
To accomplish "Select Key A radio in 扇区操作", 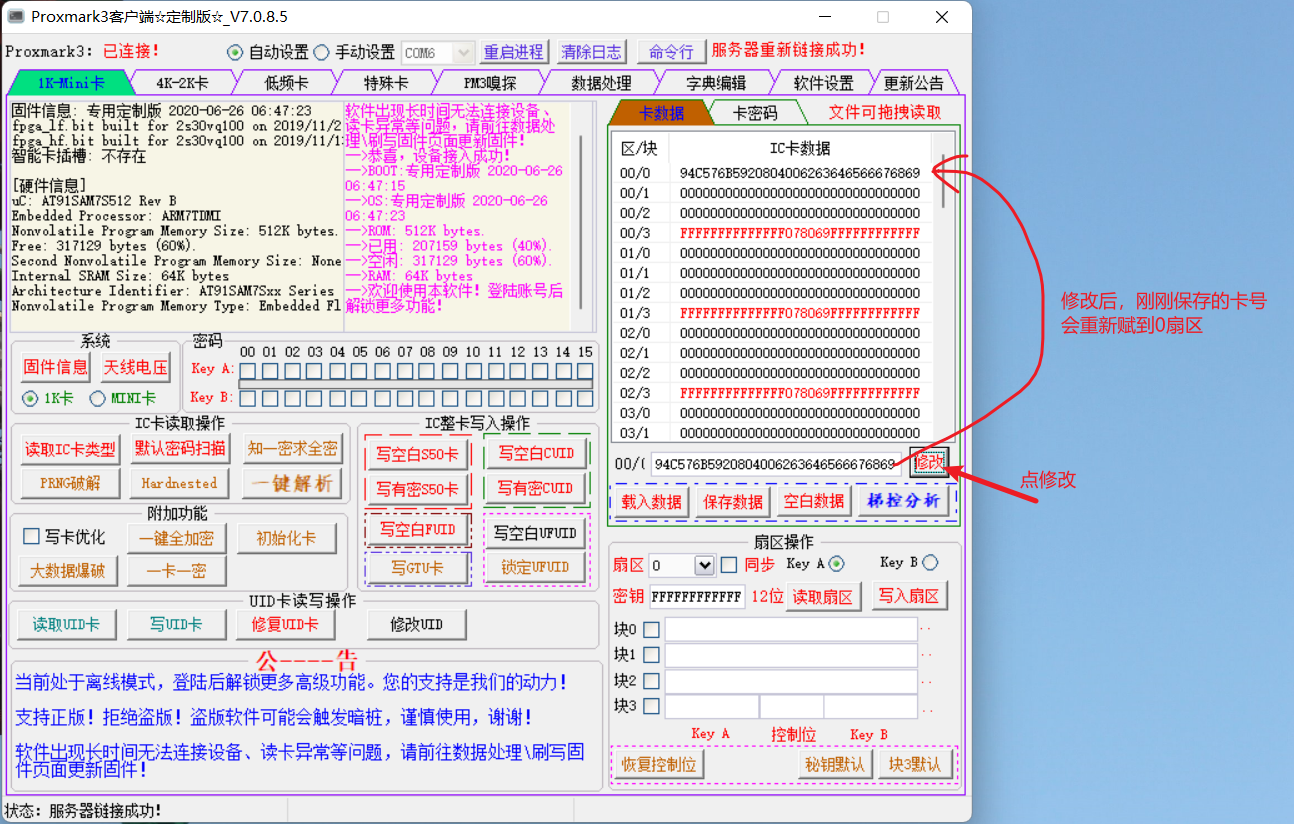I will coord(836,564).
